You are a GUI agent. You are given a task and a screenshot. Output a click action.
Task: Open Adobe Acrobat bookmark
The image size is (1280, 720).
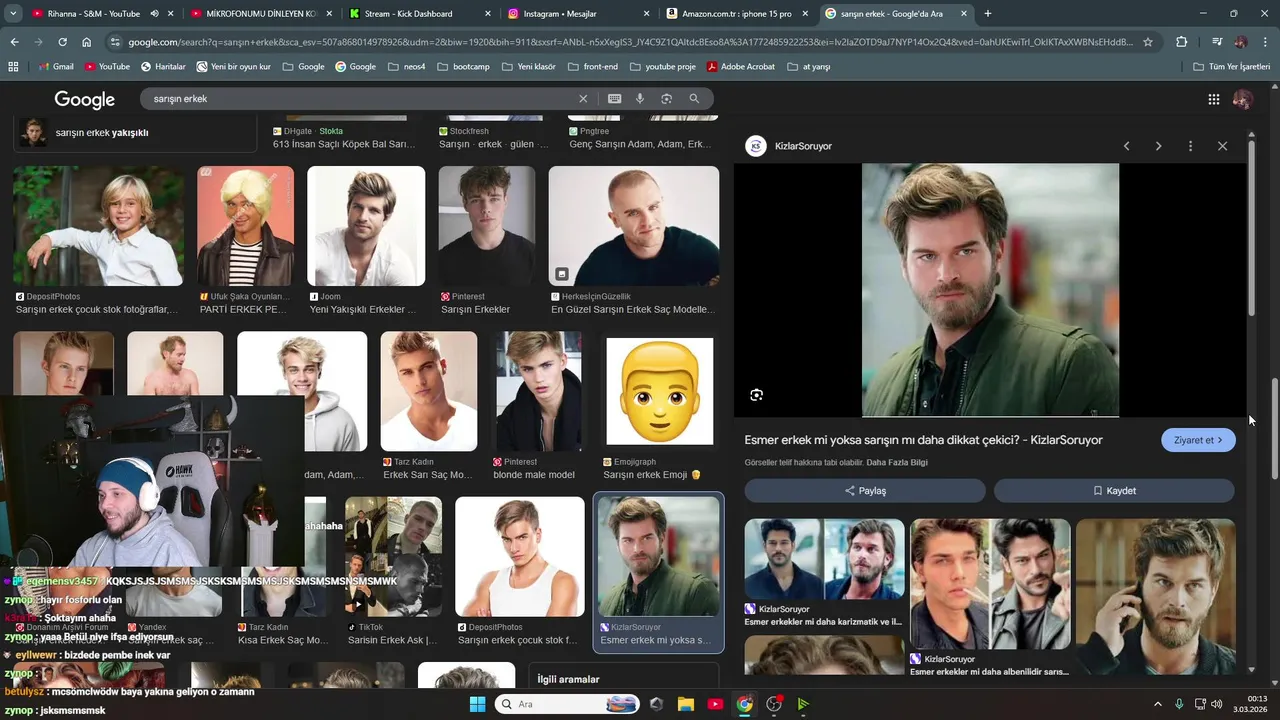click(741, 67)
